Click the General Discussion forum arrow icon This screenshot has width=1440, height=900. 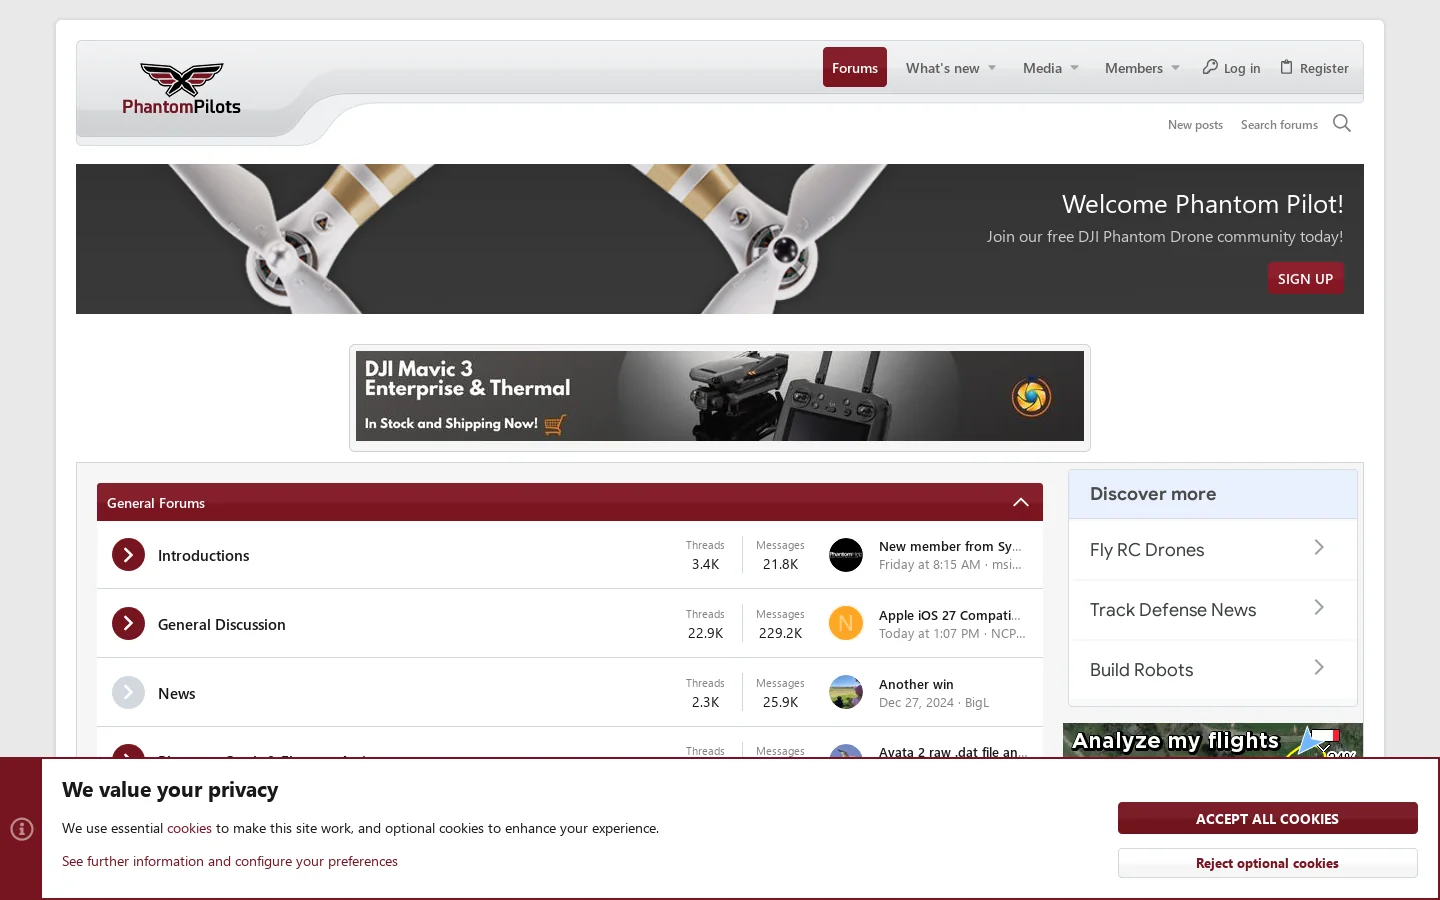pyautogui.click(x=128, y=624)
